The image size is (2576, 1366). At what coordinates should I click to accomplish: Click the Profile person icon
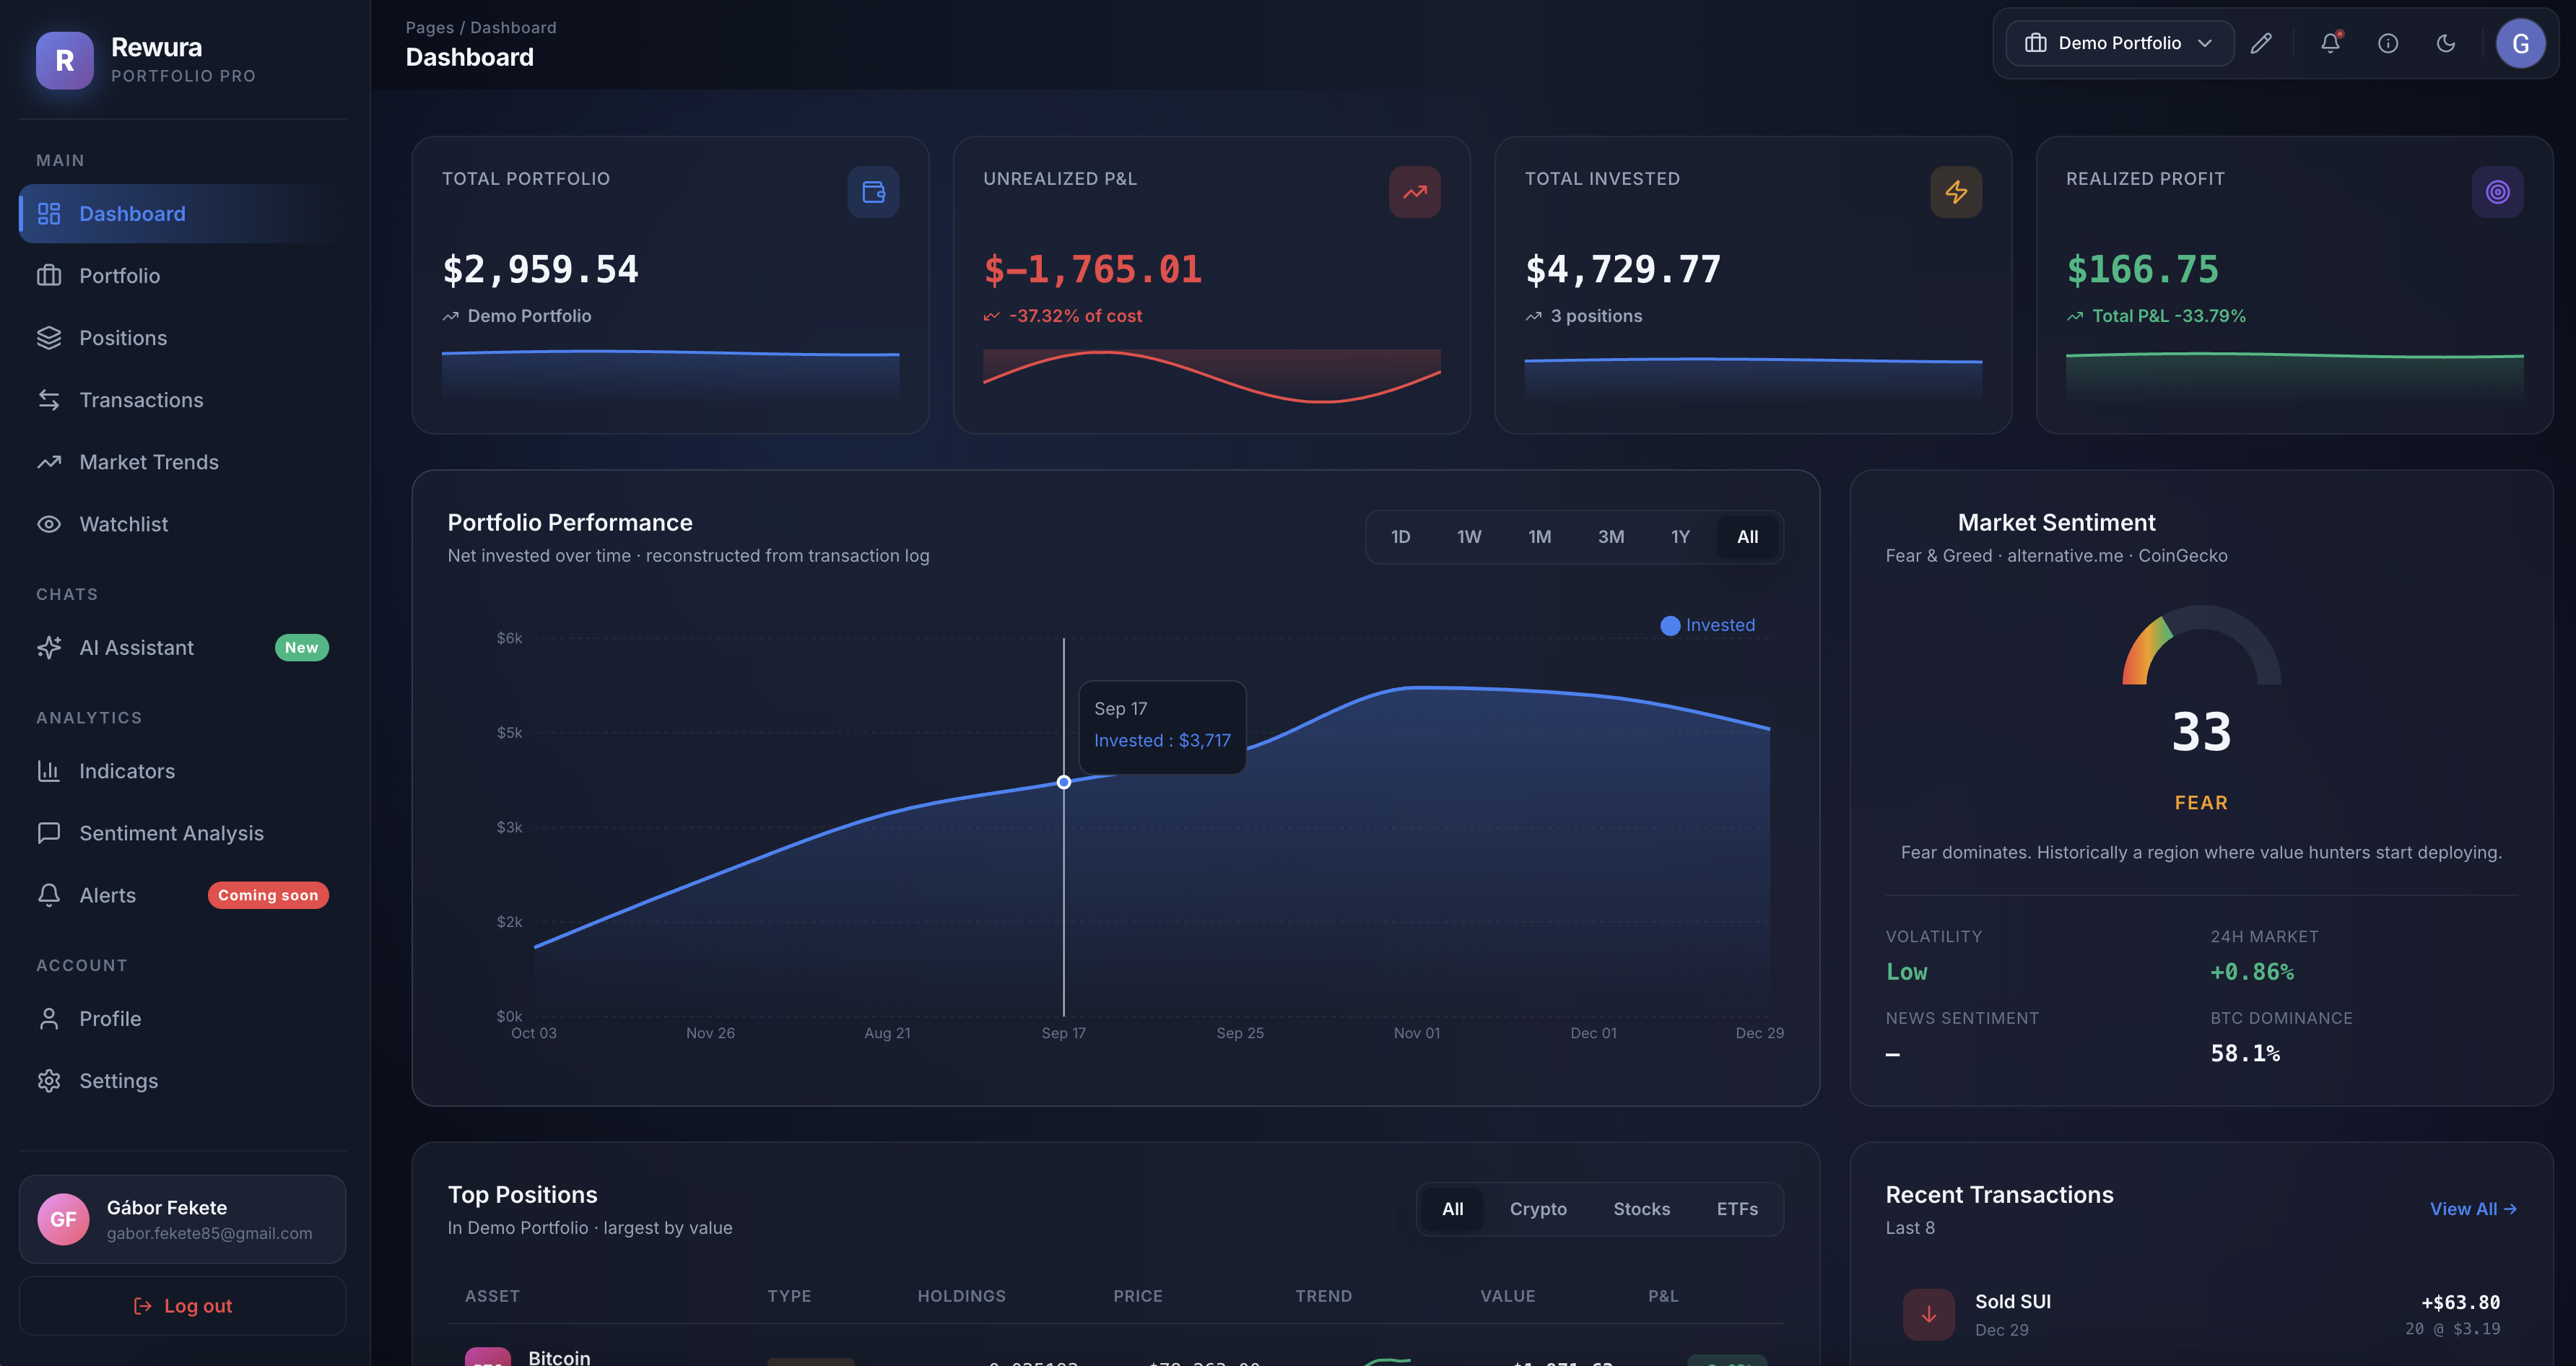[49, 1019]
